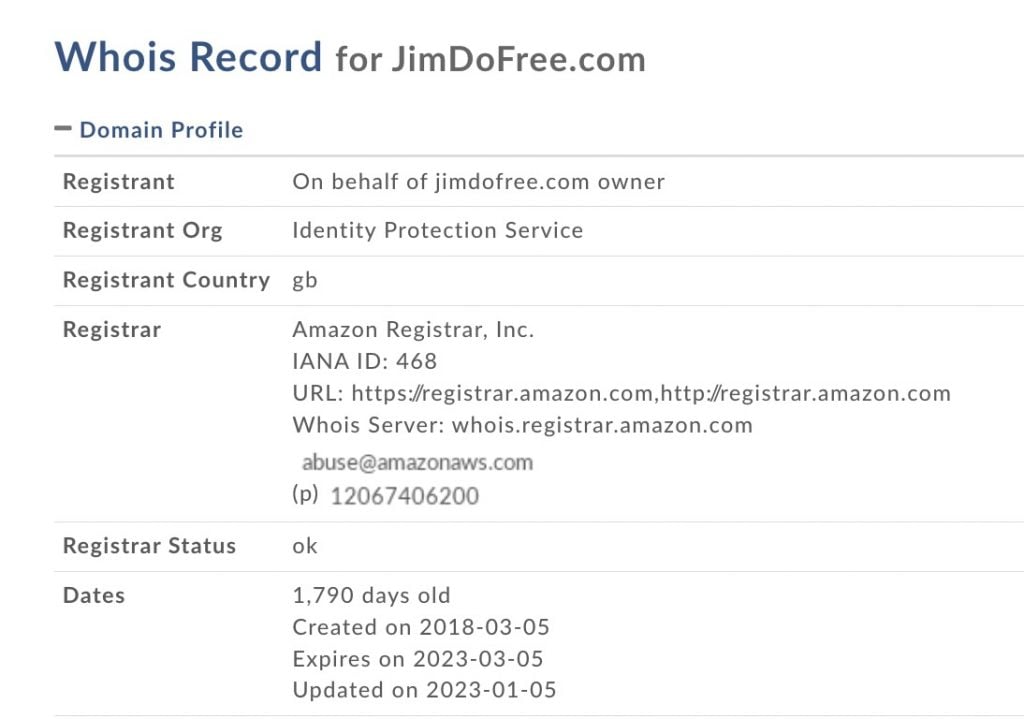The height and width of the screenshot is (719, 1024).
Task: Click the abuse@amazonaws.com email address
Action: (417, 462)
